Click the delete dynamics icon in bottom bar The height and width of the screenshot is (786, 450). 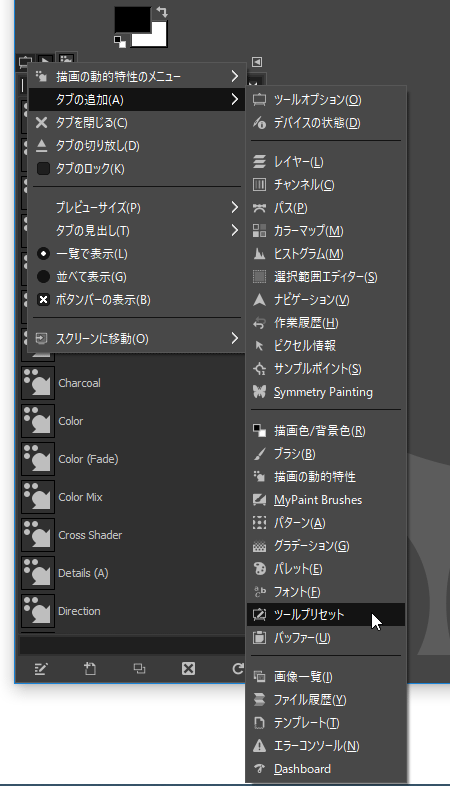[x=188, y=668]
